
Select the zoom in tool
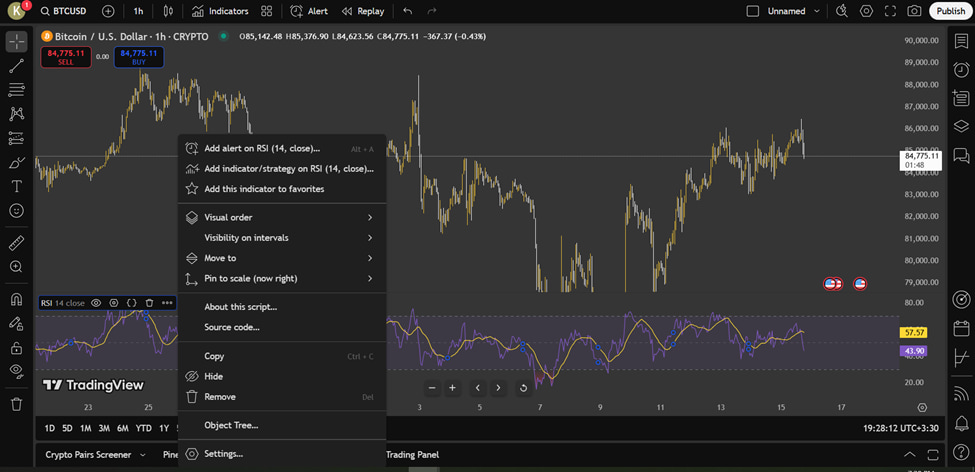click(x=17, y=267)
